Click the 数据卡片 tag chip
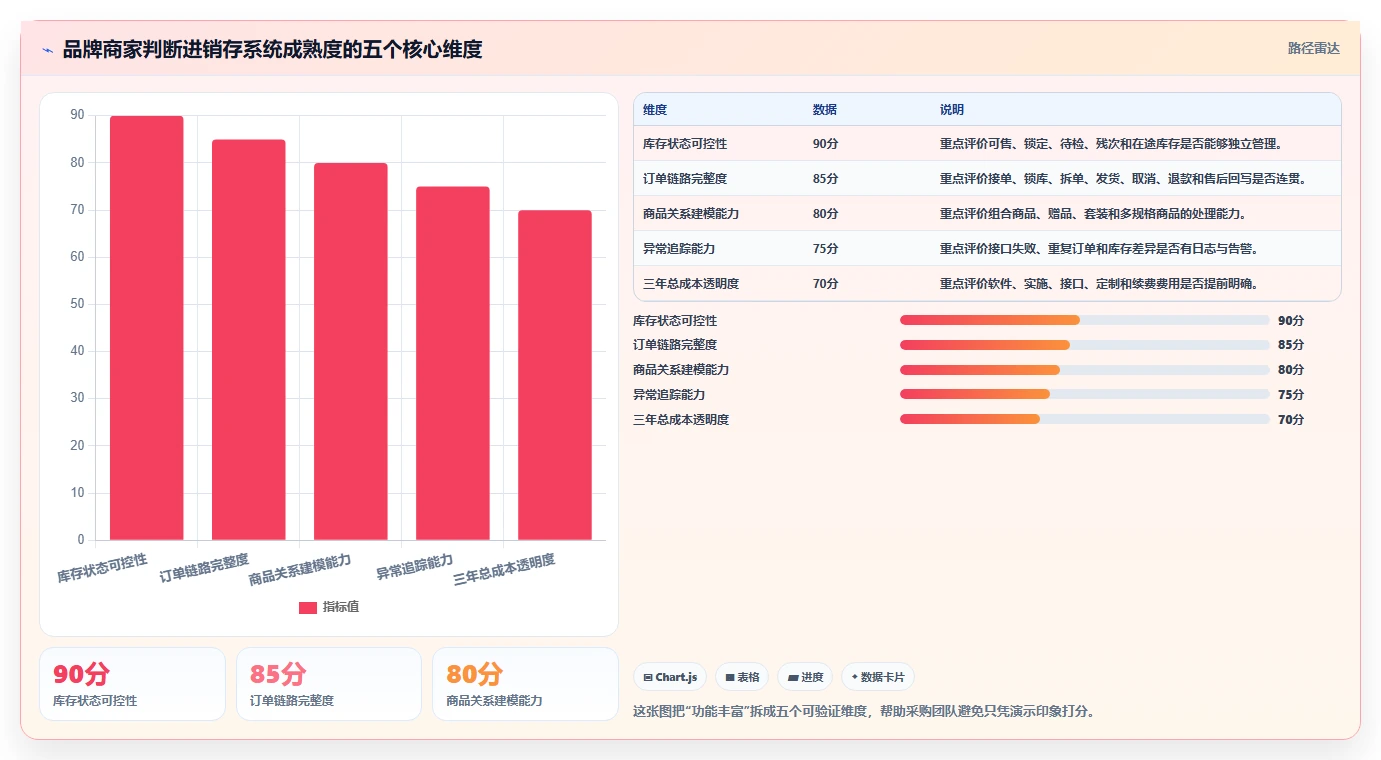 (x=878, y=677)
